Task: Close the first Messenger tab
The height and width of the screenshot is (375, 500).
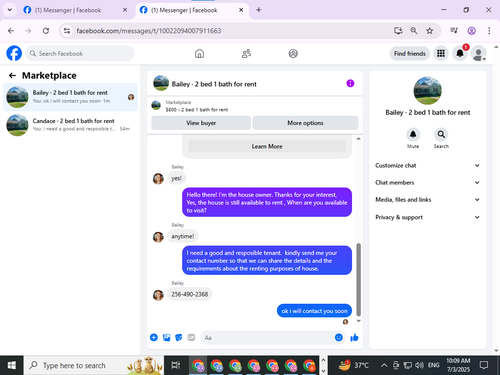Action: 125,10
